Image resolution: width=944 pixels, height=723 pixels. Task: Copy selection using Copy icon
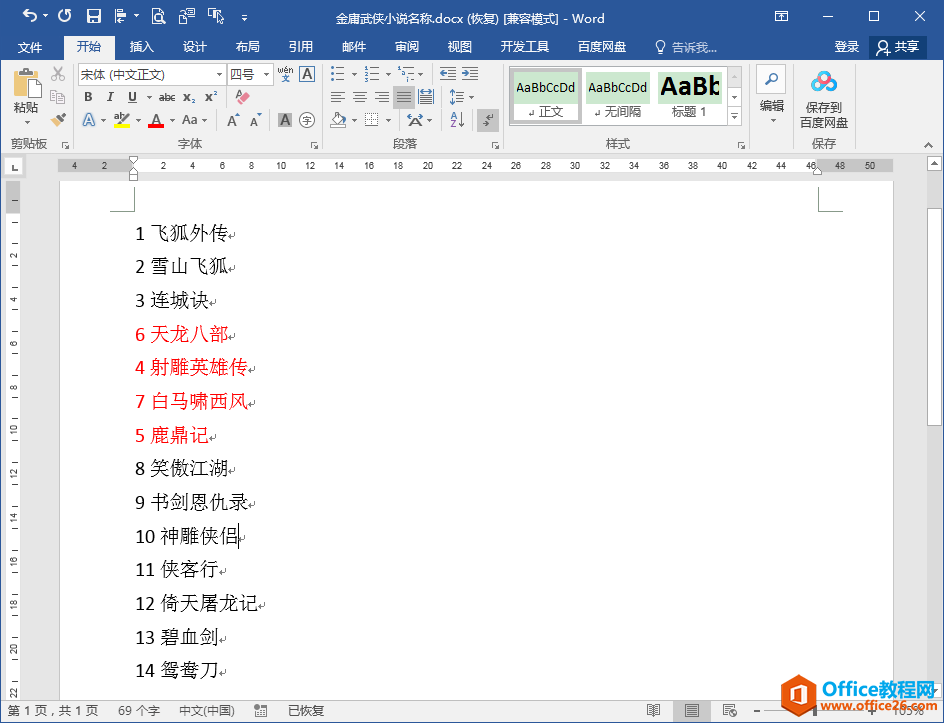(x=58, y=97)
